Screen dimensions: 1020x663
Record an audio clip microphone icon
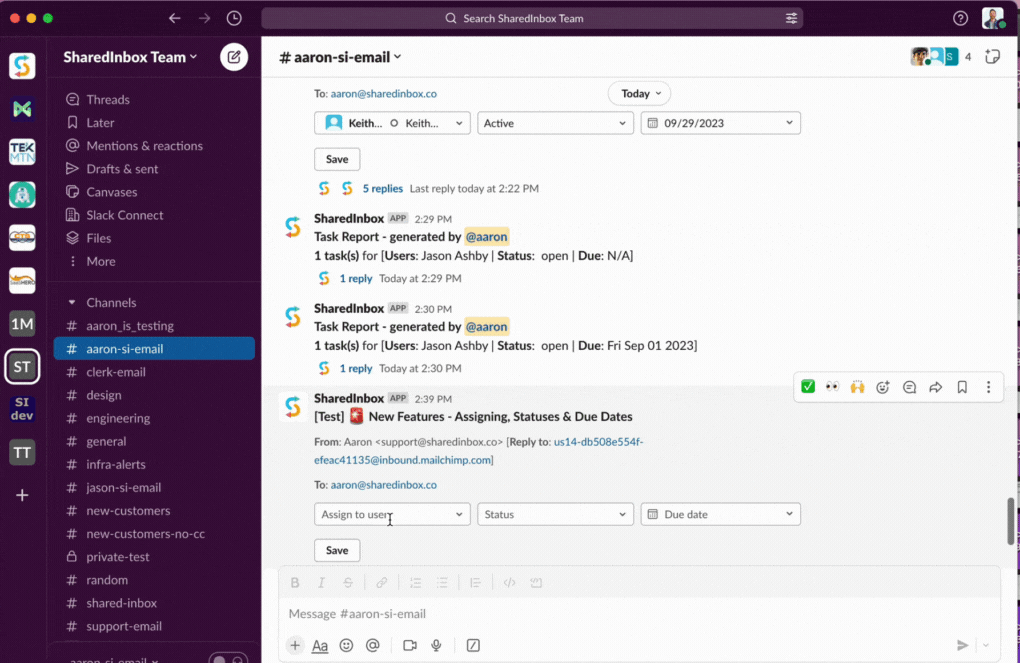pos(436,645)
